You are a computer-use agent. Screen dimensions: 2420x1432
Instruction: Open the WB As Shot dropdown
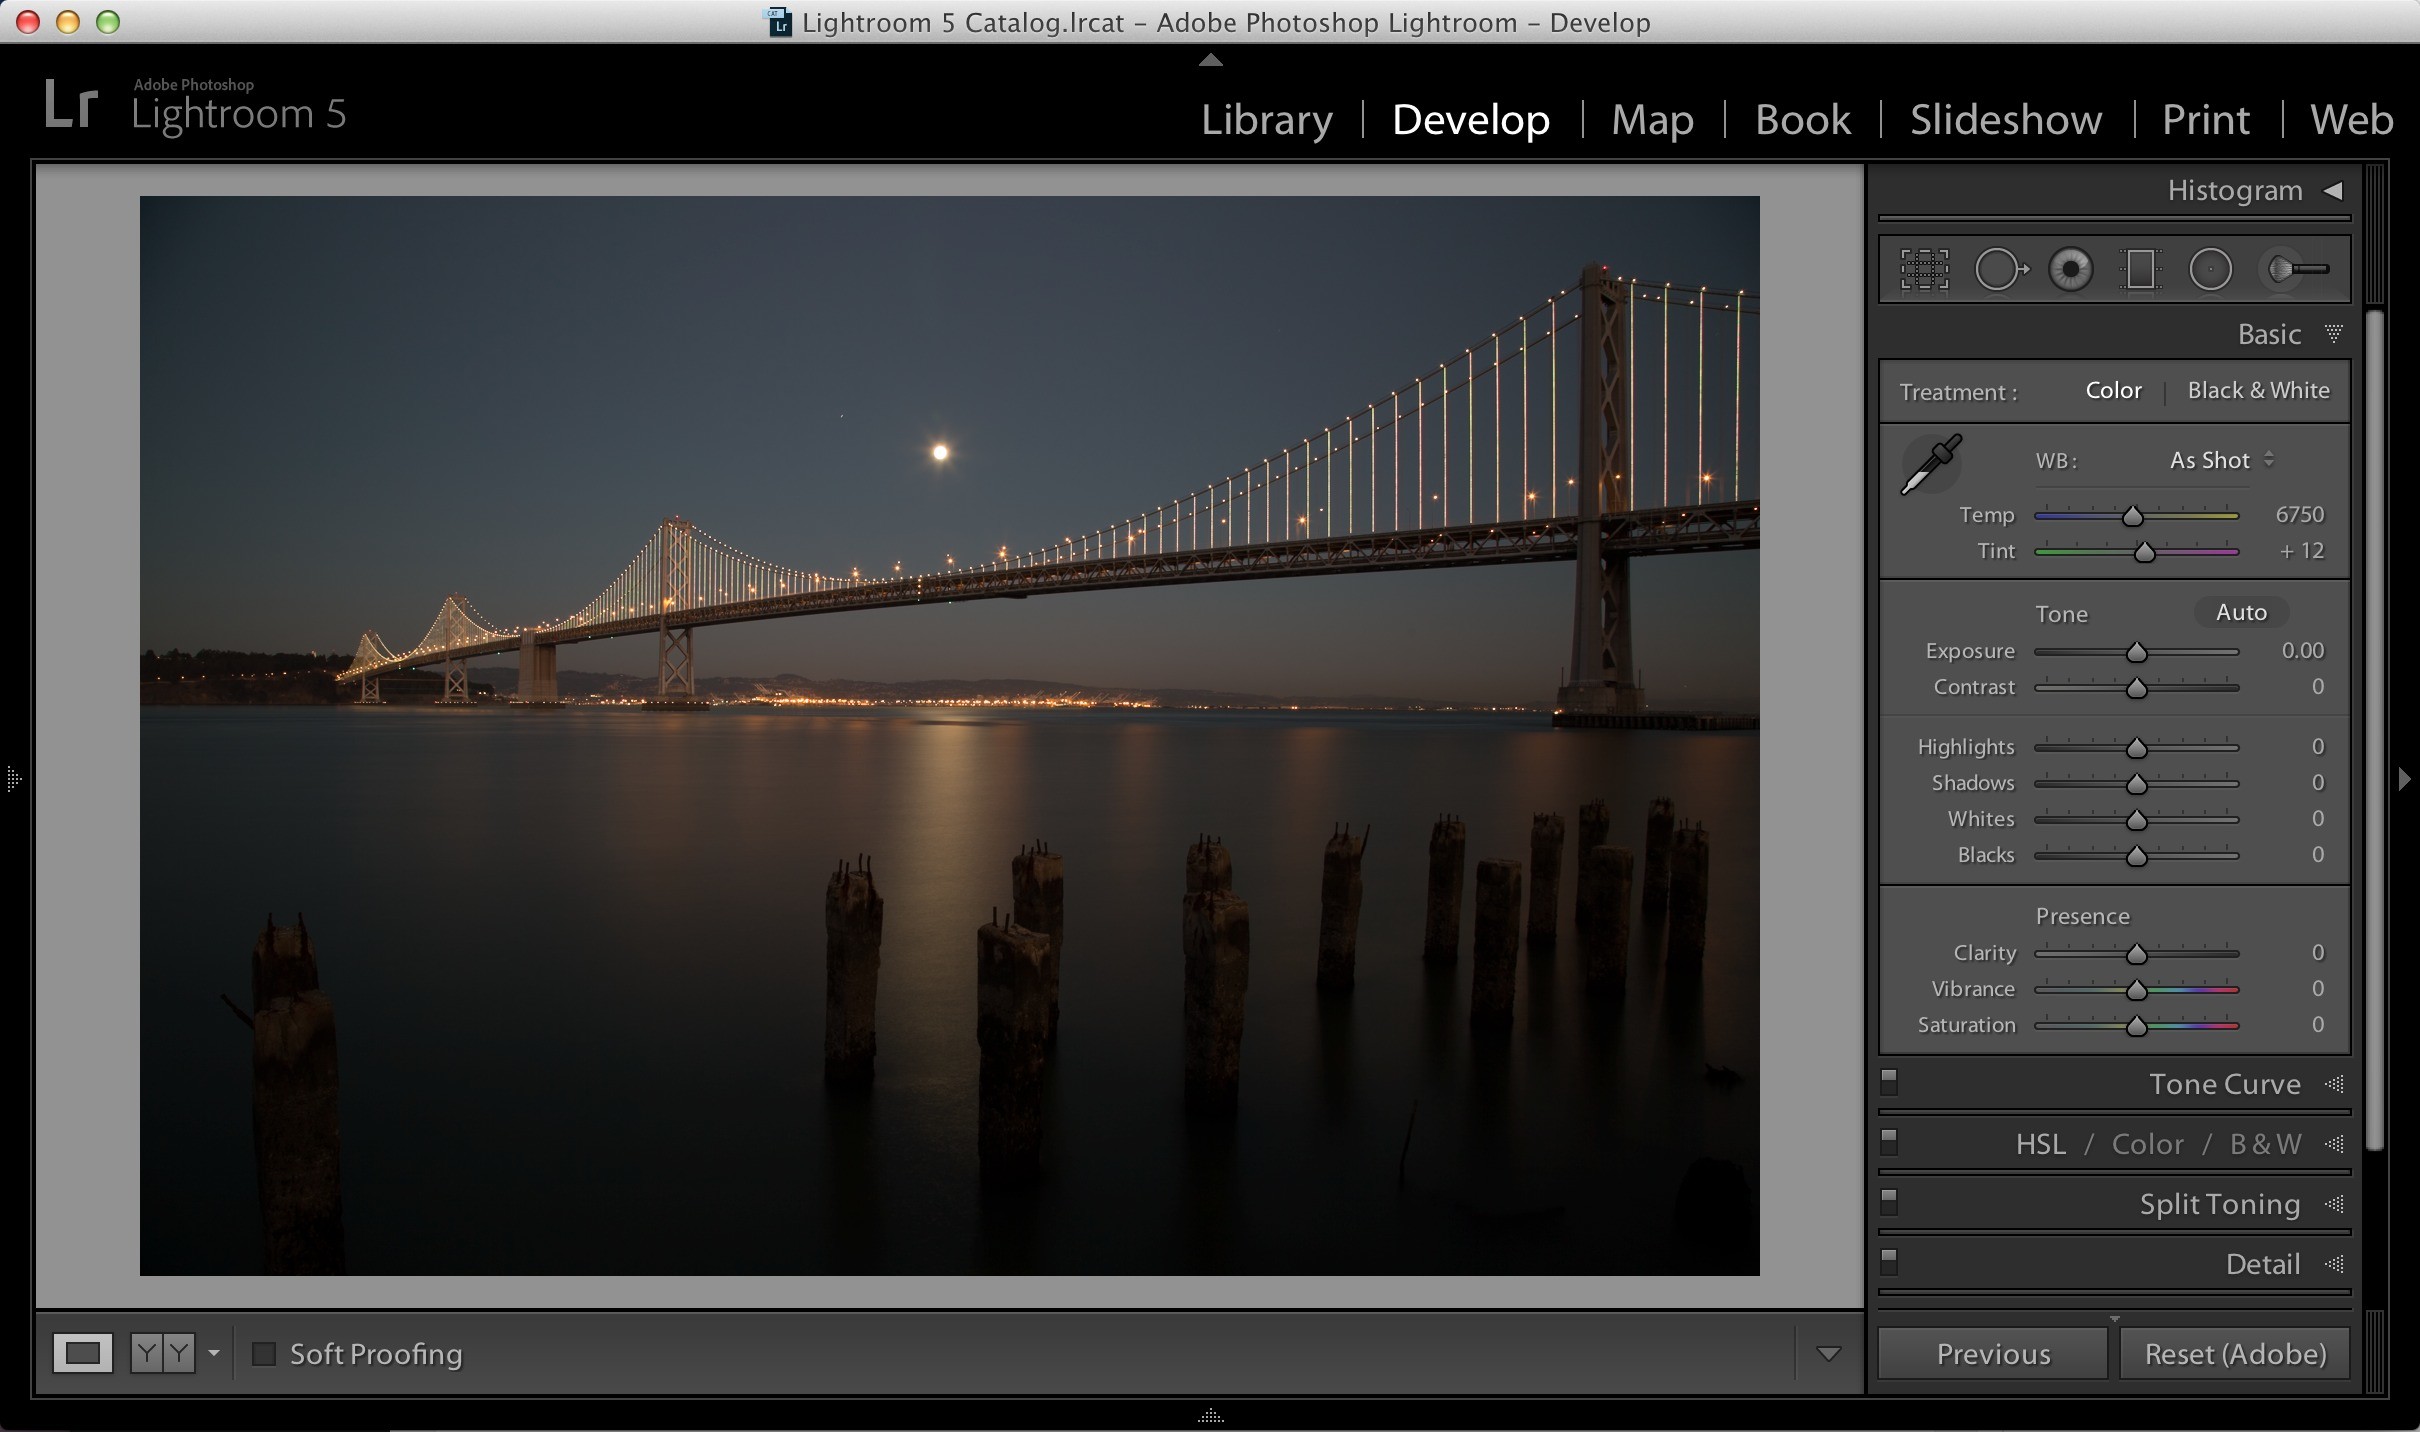point(2222,460)
